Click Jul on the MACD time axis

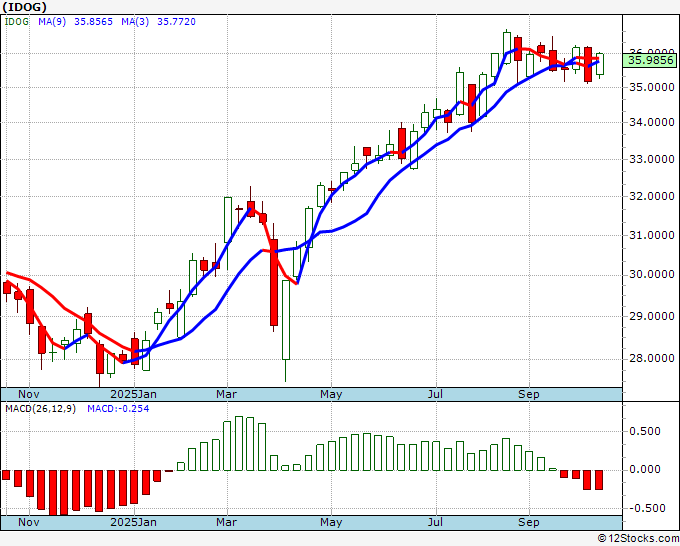435,522
